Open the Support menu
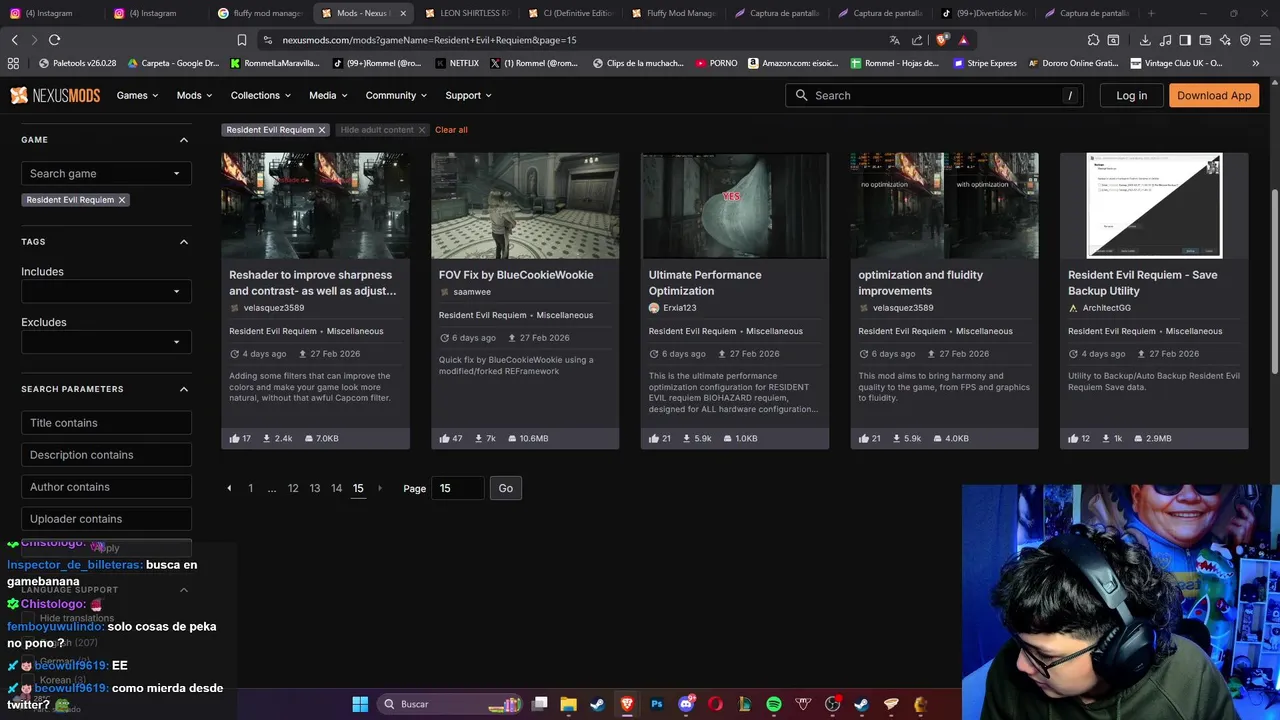This screenshot has width=1280, height=720. 468,95
